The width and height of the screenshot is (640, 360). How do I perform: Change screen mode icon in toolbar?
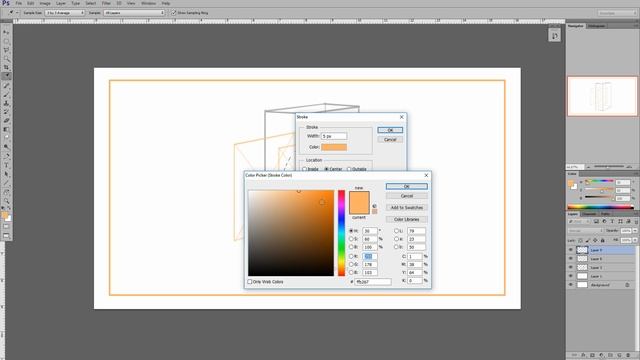pos(6,236)
